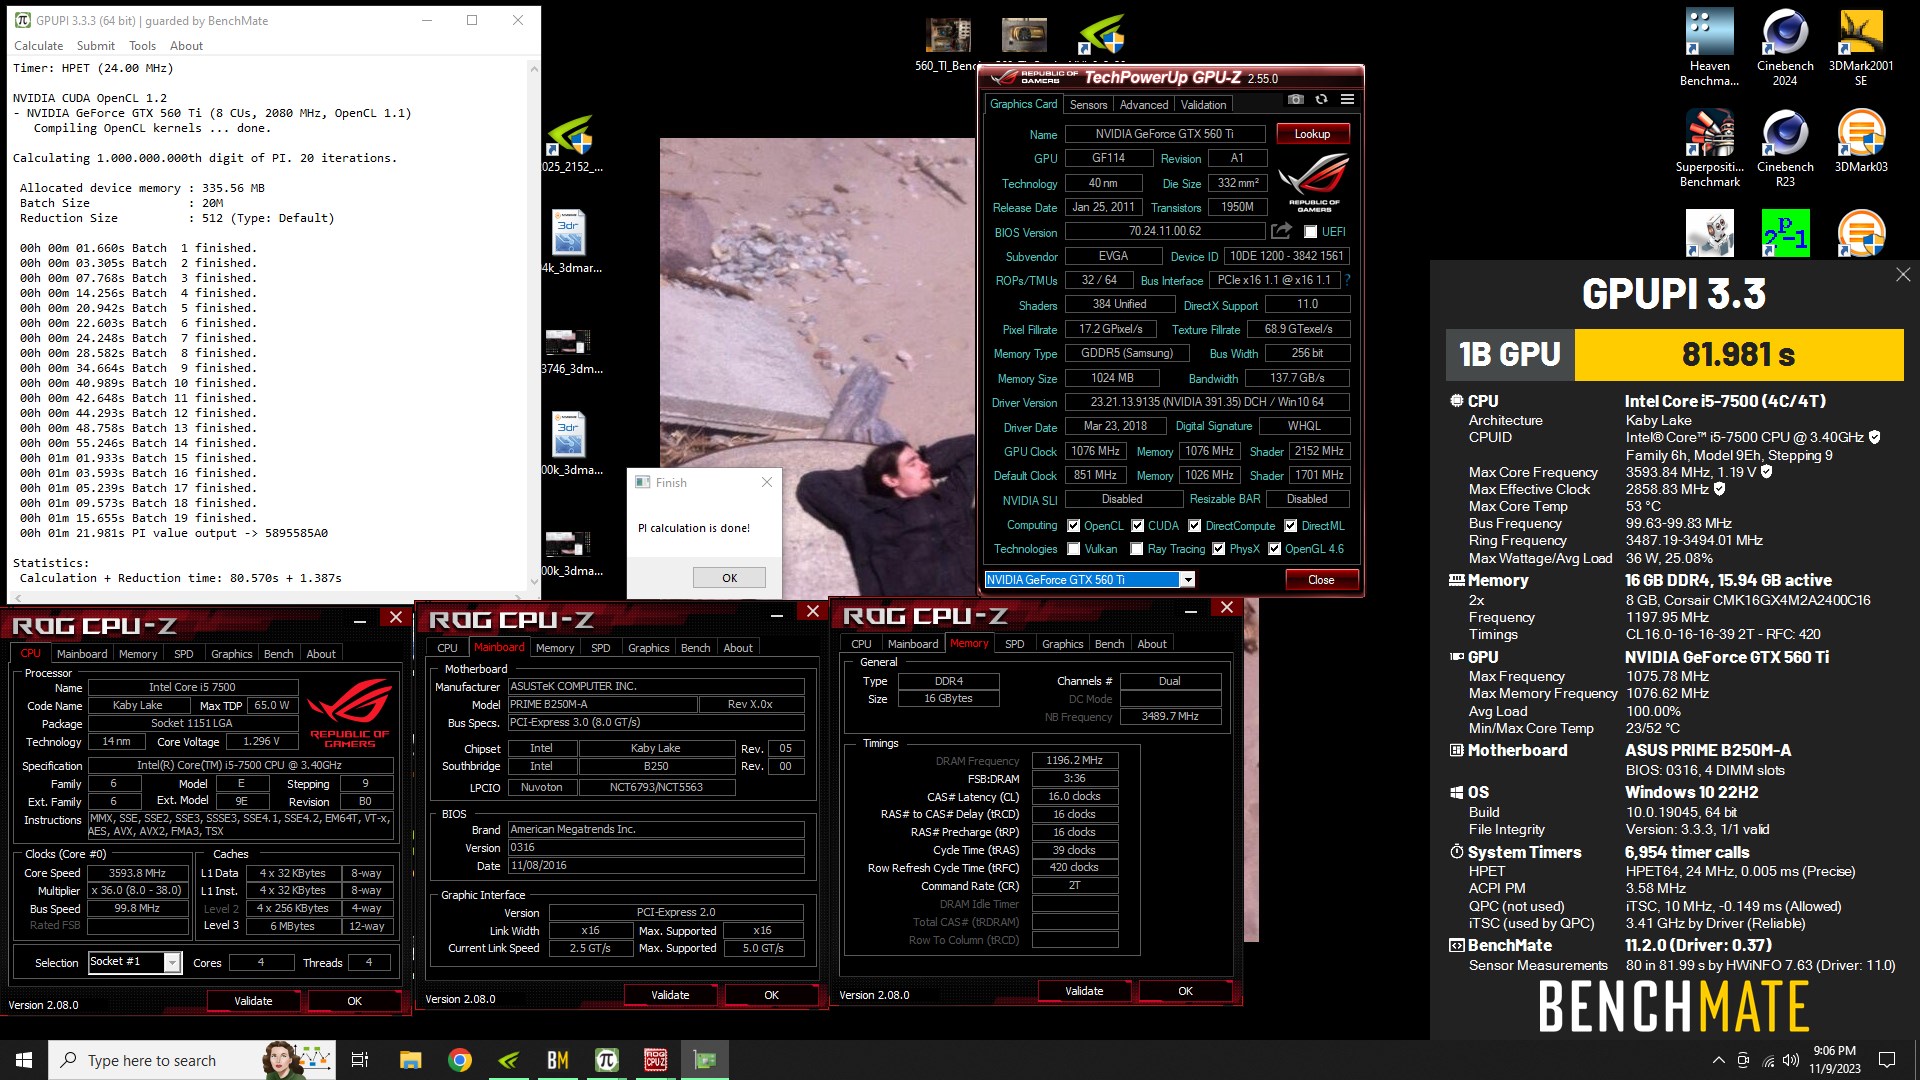Switch to GPU-Z via taskbar graphics card icon
The height and width of the screenshot is (1080, 1920).
pos(705,1060)
